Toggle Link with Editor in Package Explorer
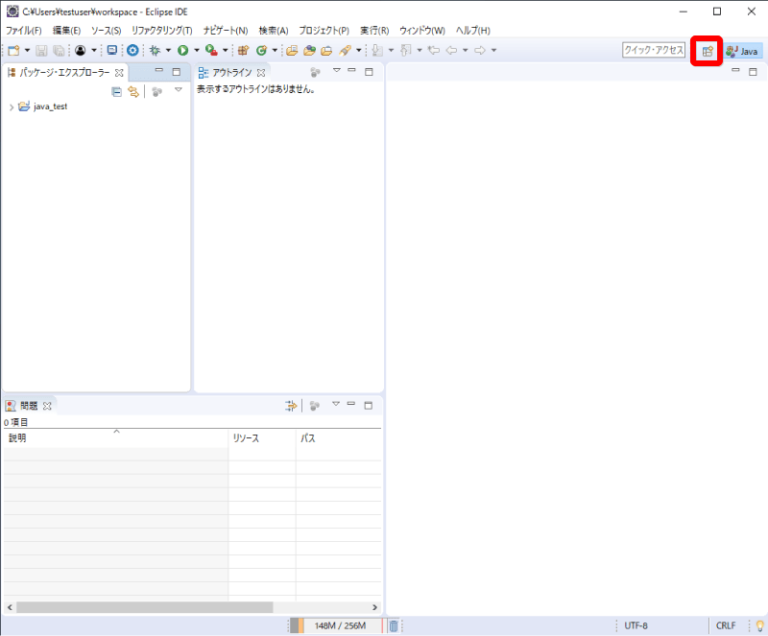Viewport: 768px width, 636px height. coord(133,91)
